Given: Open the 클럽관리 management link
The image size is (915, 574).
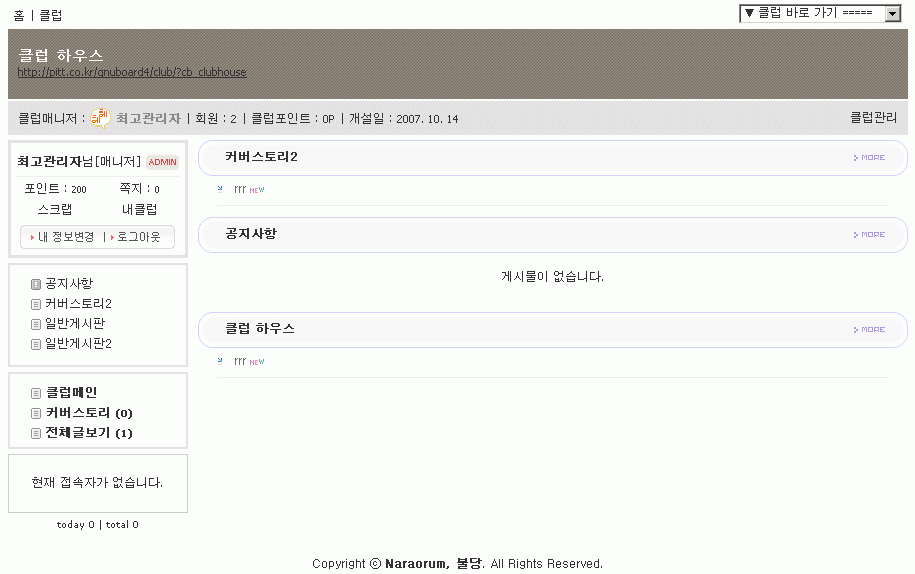Looking at the screenshot, I should [x=873, y=118].
